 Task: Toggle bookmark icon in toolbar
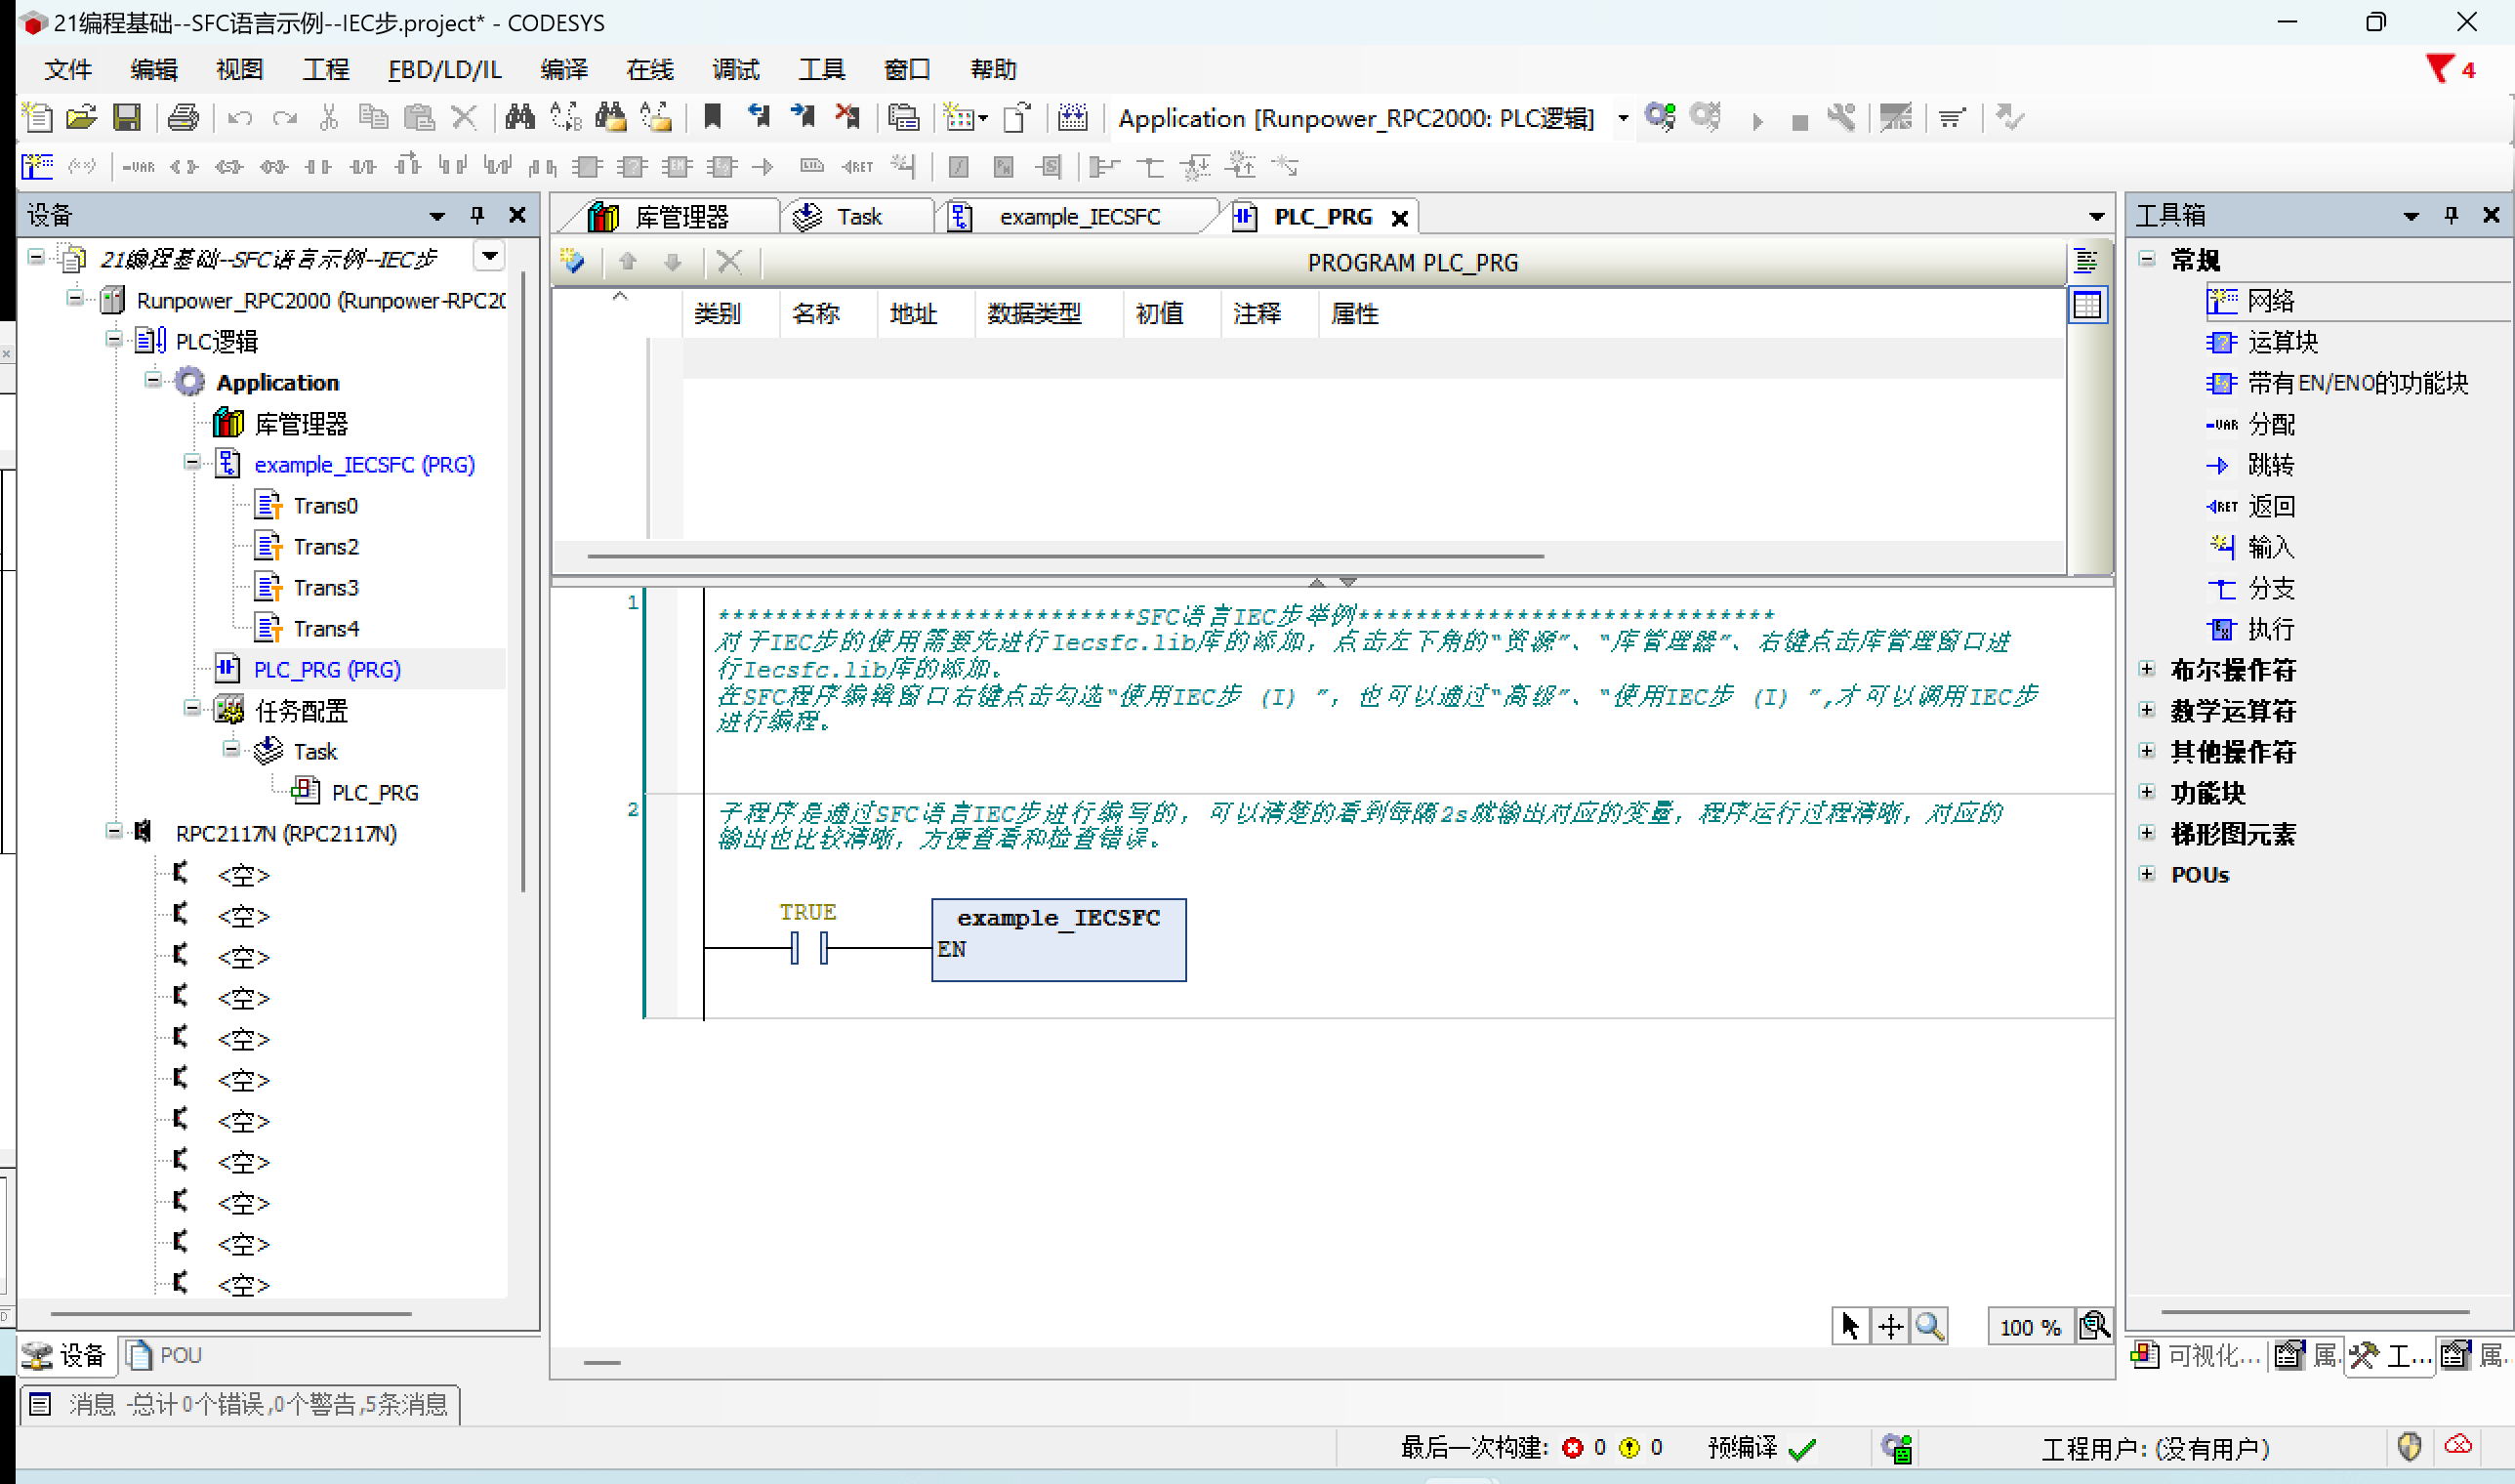coord(713,118)
